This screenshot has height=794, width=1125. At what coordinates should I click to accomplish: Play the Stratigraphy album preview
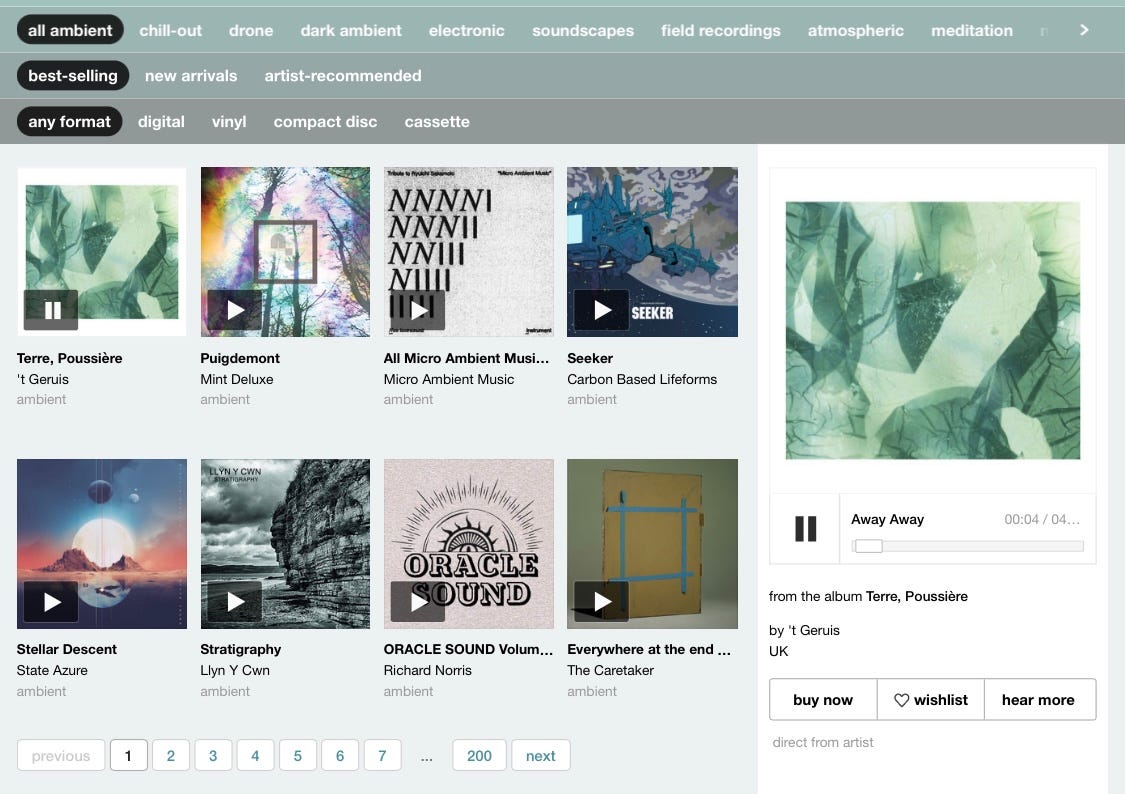click(235, 602)
